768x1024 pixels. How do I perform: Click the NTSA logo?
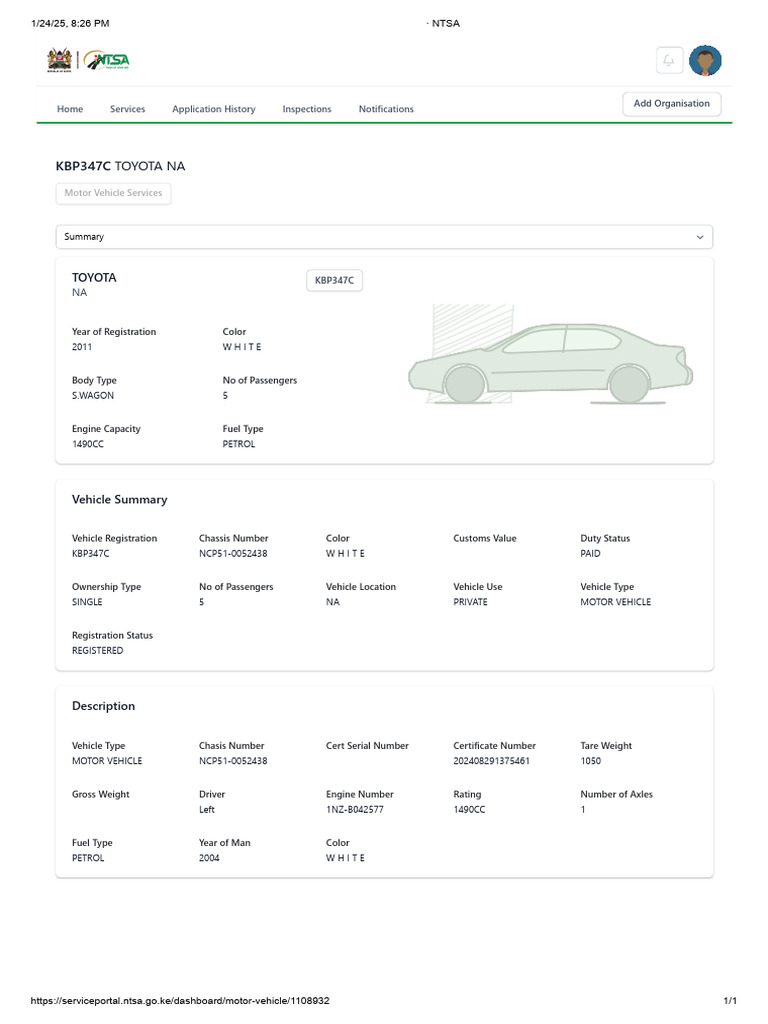click(x=107, y=61)
